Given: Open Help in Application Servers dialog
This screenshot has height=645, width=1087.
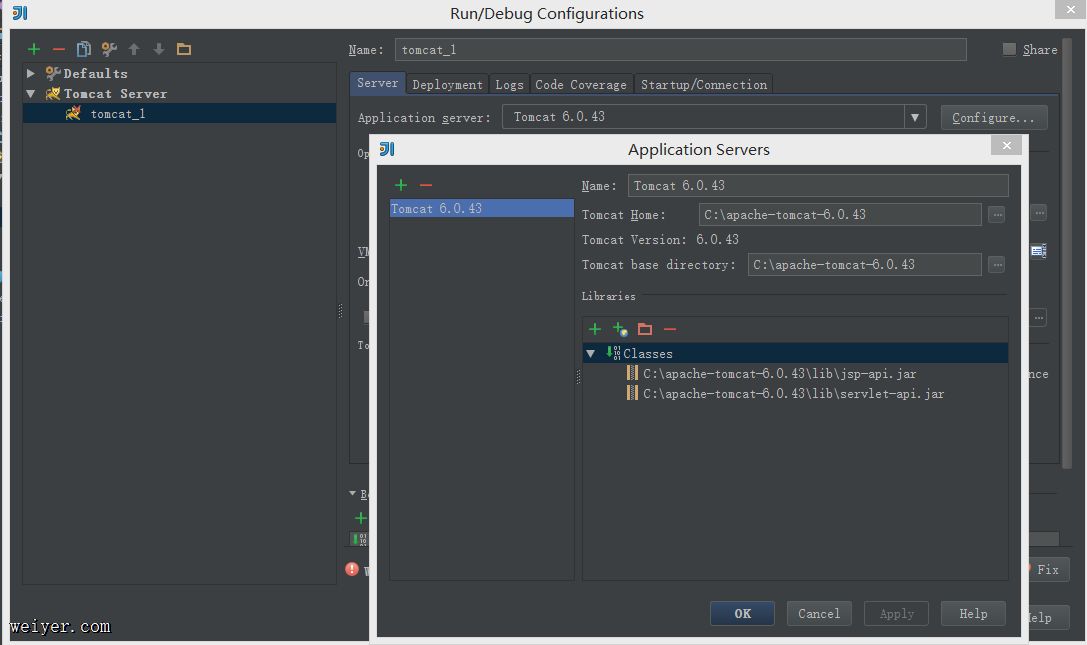Looking at the screenshot, I should pos(973,614).
